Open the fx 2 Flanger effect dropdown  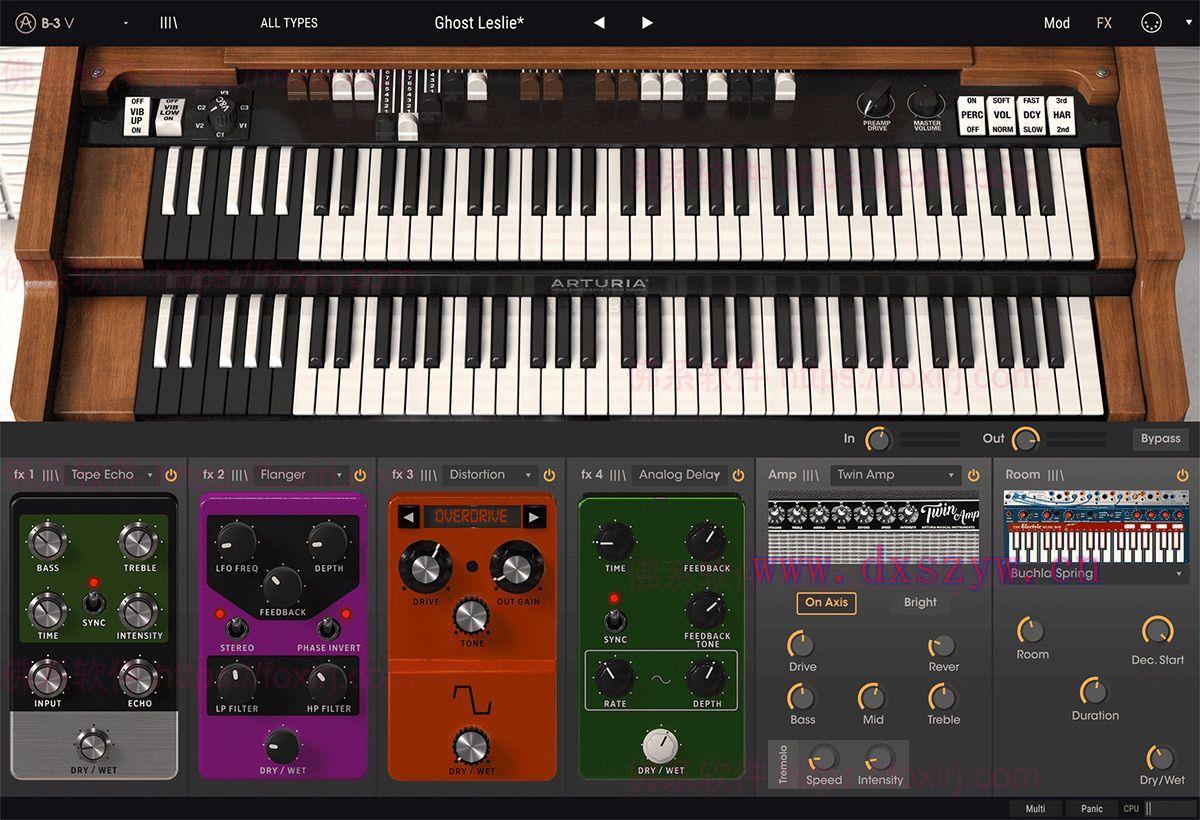pos(300,475)
